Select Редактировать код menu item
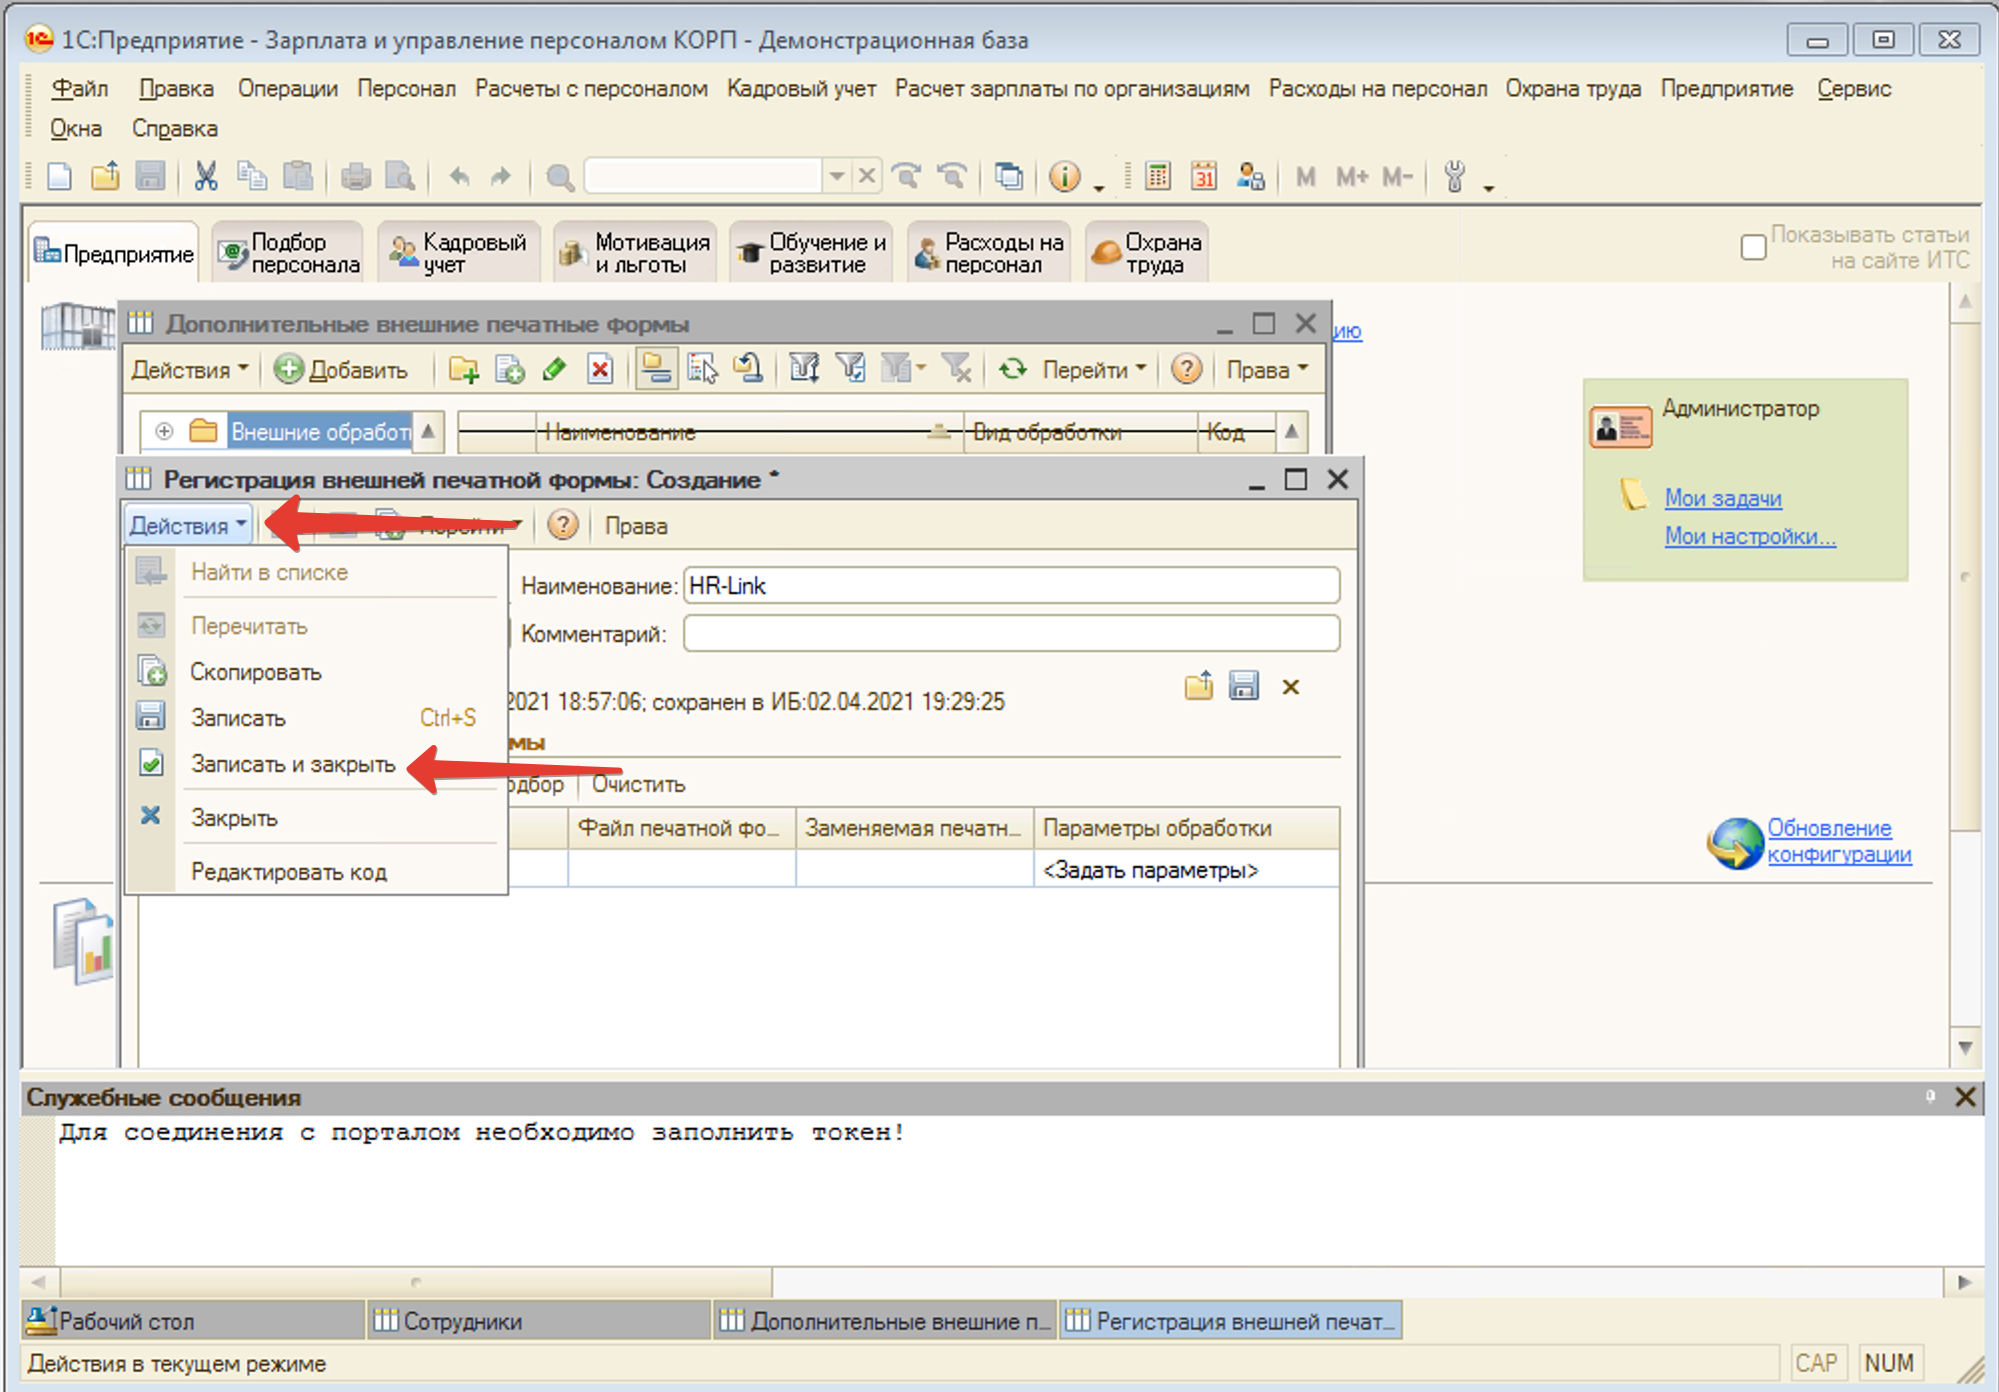This screenshot has height=1392, width=1999. [x=289, y=872]
